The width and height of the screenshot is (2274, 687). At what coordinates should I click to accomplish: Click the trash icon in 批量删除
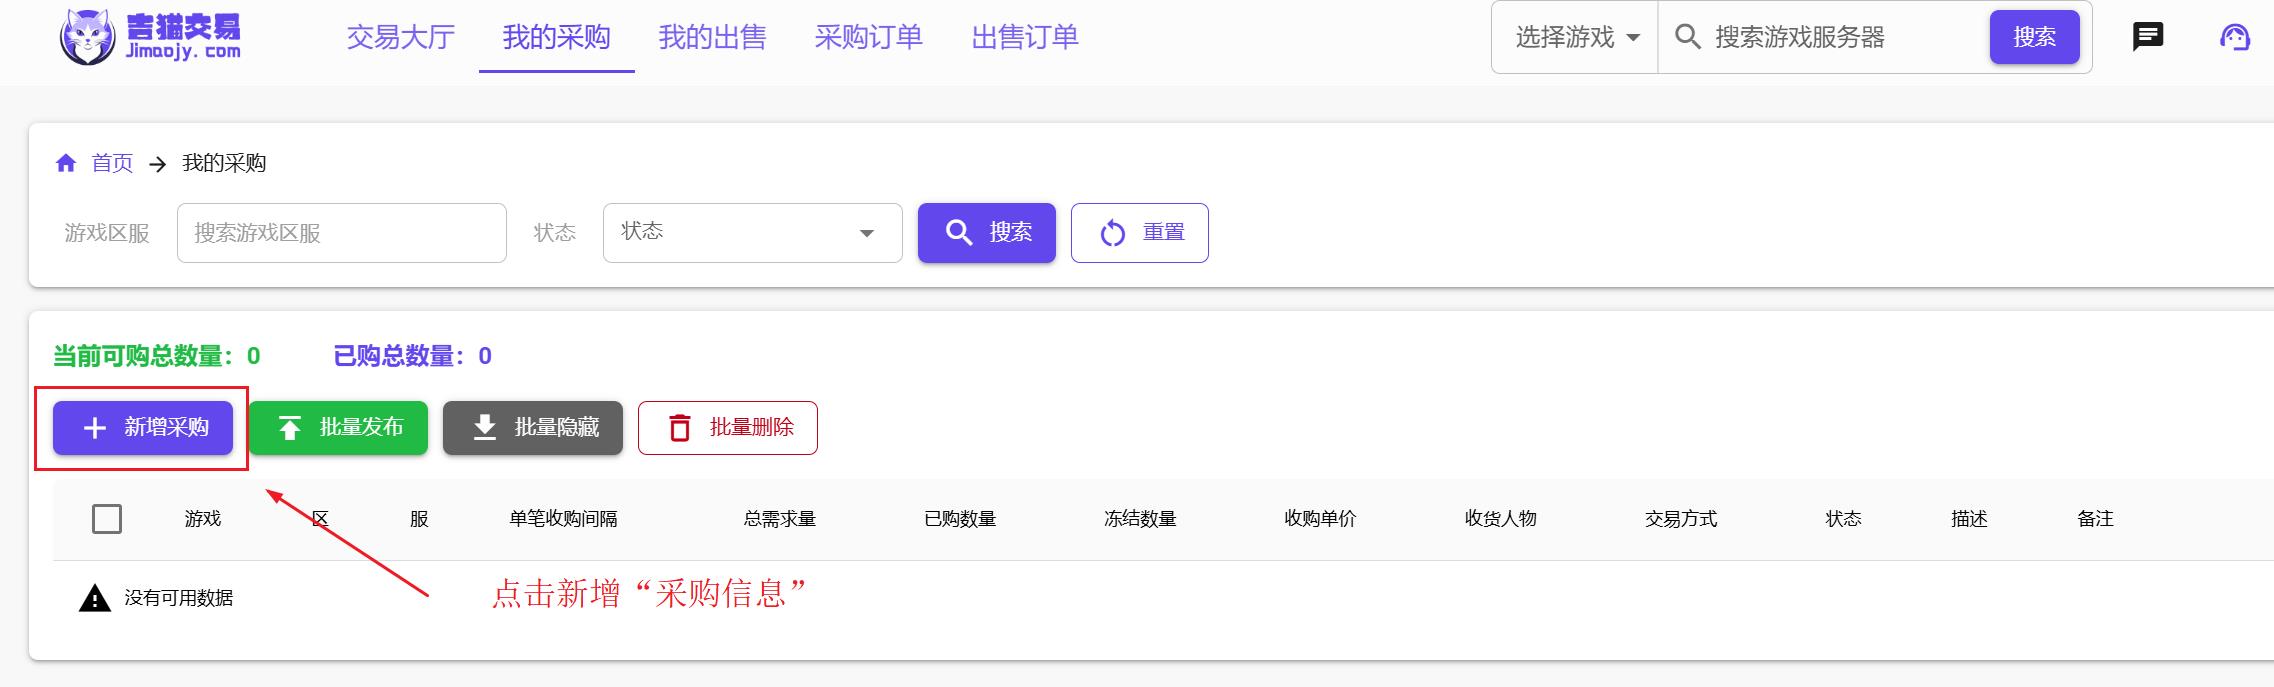680,428
